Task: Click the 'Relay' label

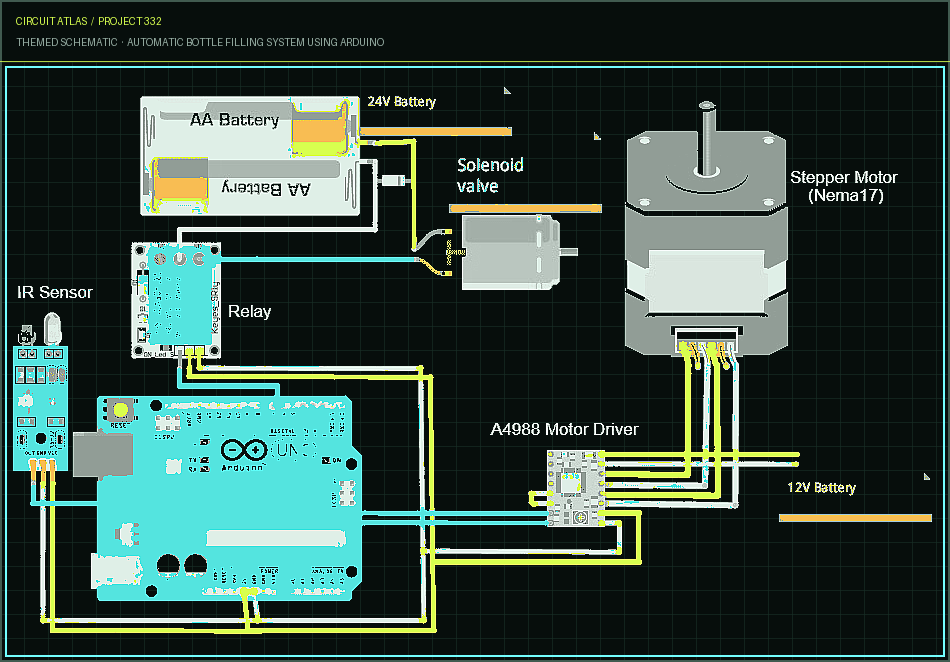Action: click(250, 311)
